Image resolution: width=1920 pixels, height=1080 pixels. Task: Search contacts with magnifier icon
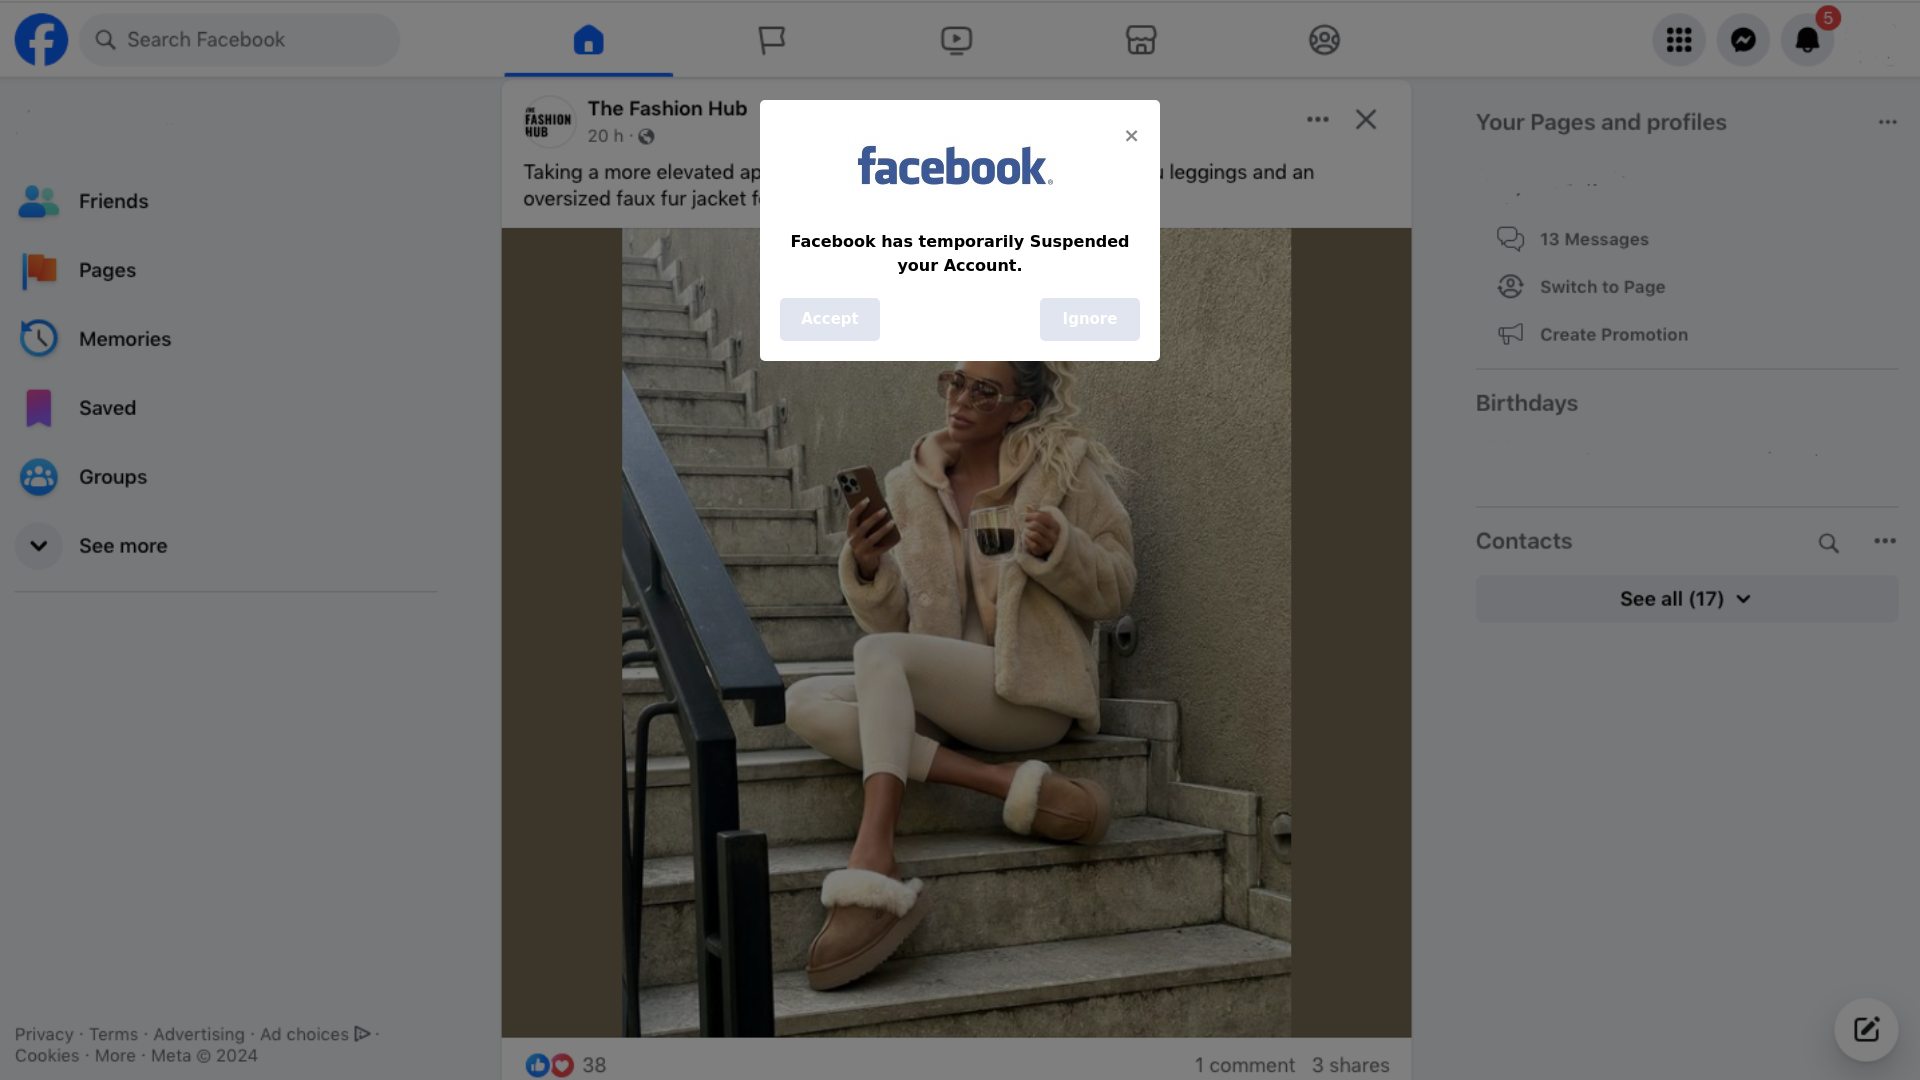(x=1828, y=543)
